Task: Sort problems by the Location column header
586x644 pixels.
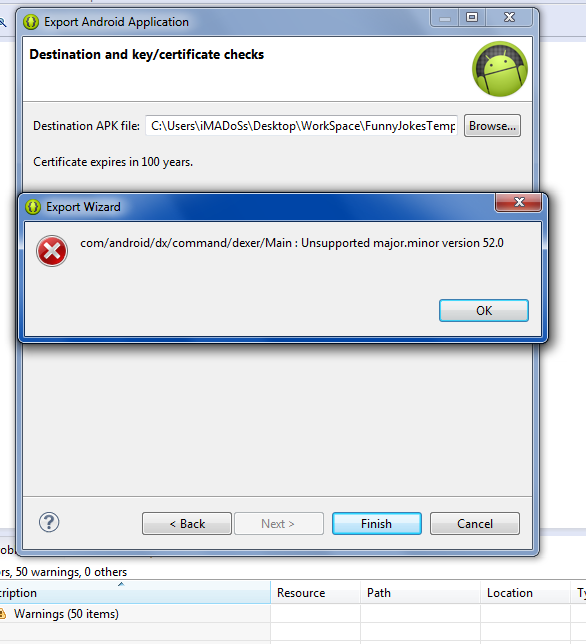Action: click(x=525, y=593)
